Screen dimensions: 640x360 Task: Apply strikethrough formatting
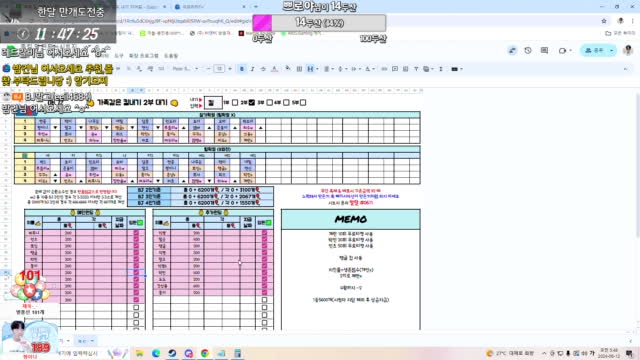pyautogui.click(x=263, y=69)
